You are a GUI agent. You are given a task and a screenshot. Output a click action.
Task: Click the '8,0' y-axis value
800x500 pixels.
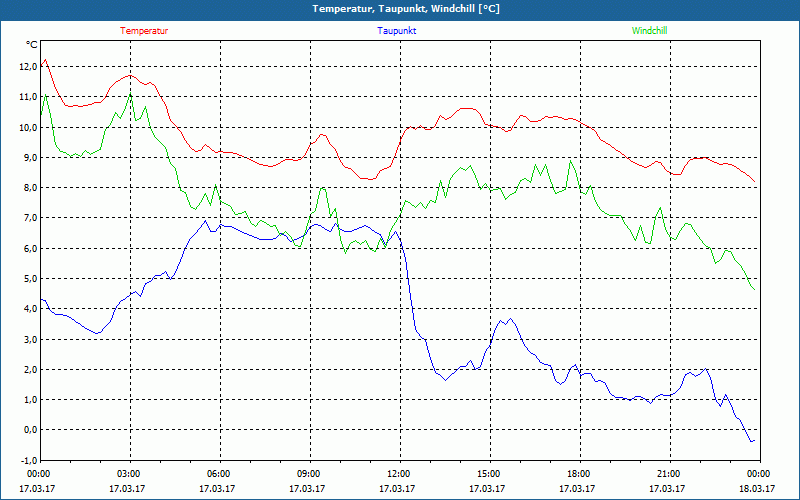pos(30,187)
